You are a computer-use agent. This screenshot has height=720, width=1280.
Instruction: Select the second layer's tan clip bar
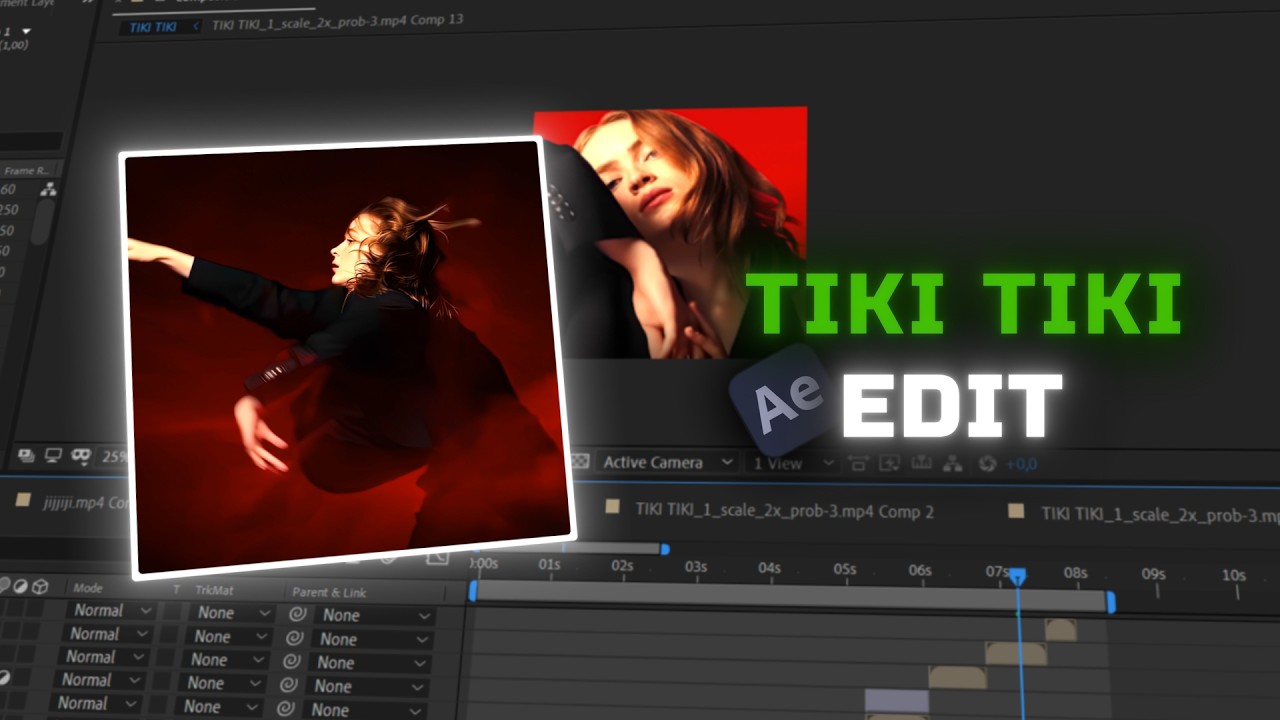pyautogui.click(x=1015, y=653)
